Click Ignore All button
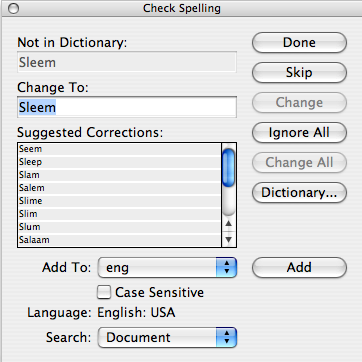Image resolution: width=362 pixels, height=362 pixels. (299, 133)
